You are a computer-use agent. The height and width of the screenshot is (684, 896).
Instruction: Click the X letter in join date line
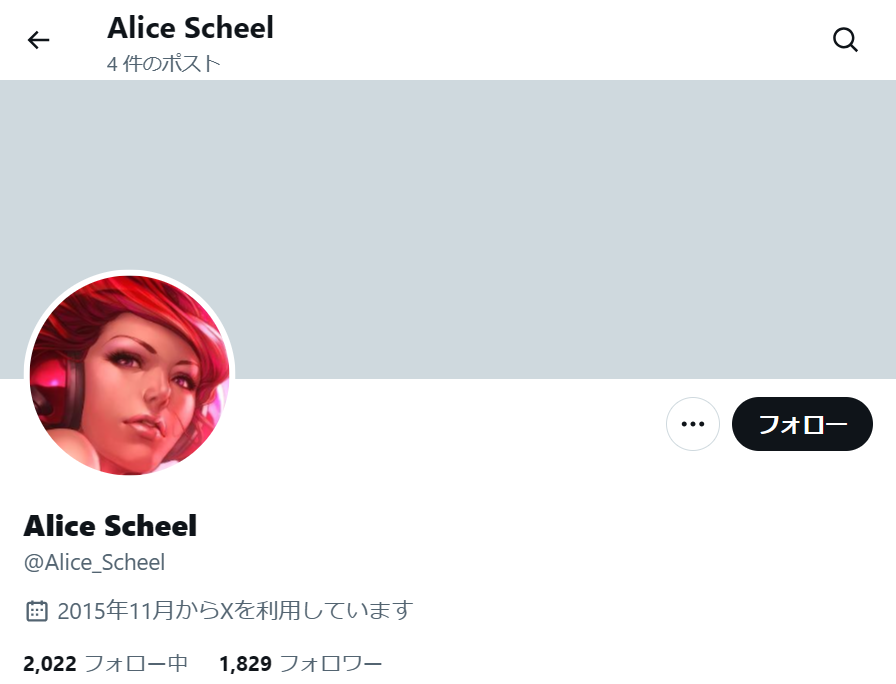pos(227,611)
